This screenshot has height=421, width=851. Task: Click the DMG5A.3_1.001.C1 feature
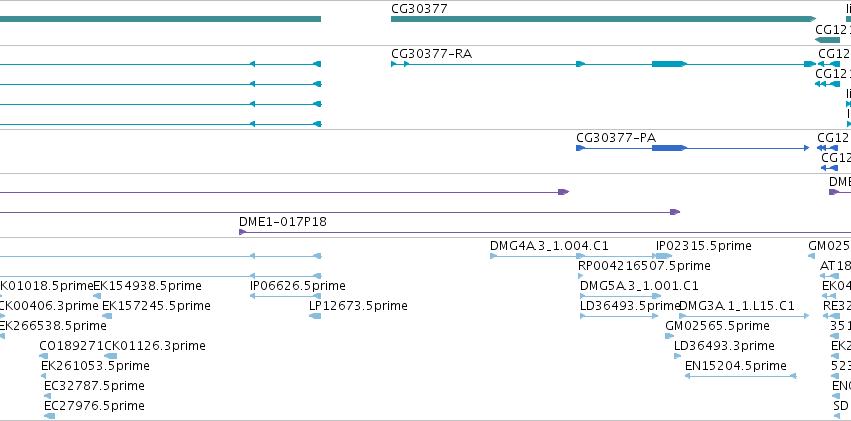point(620,296)
